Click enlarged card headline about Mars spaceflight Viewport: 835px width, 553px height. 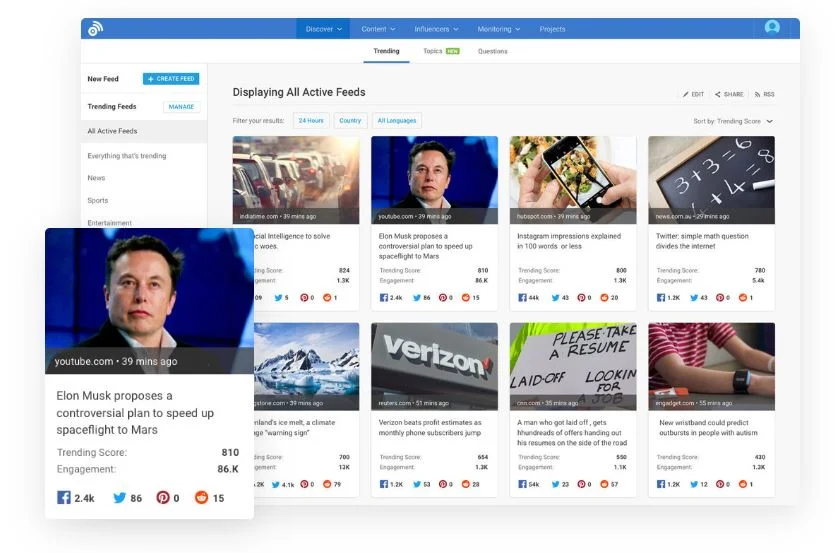point(135,413)
